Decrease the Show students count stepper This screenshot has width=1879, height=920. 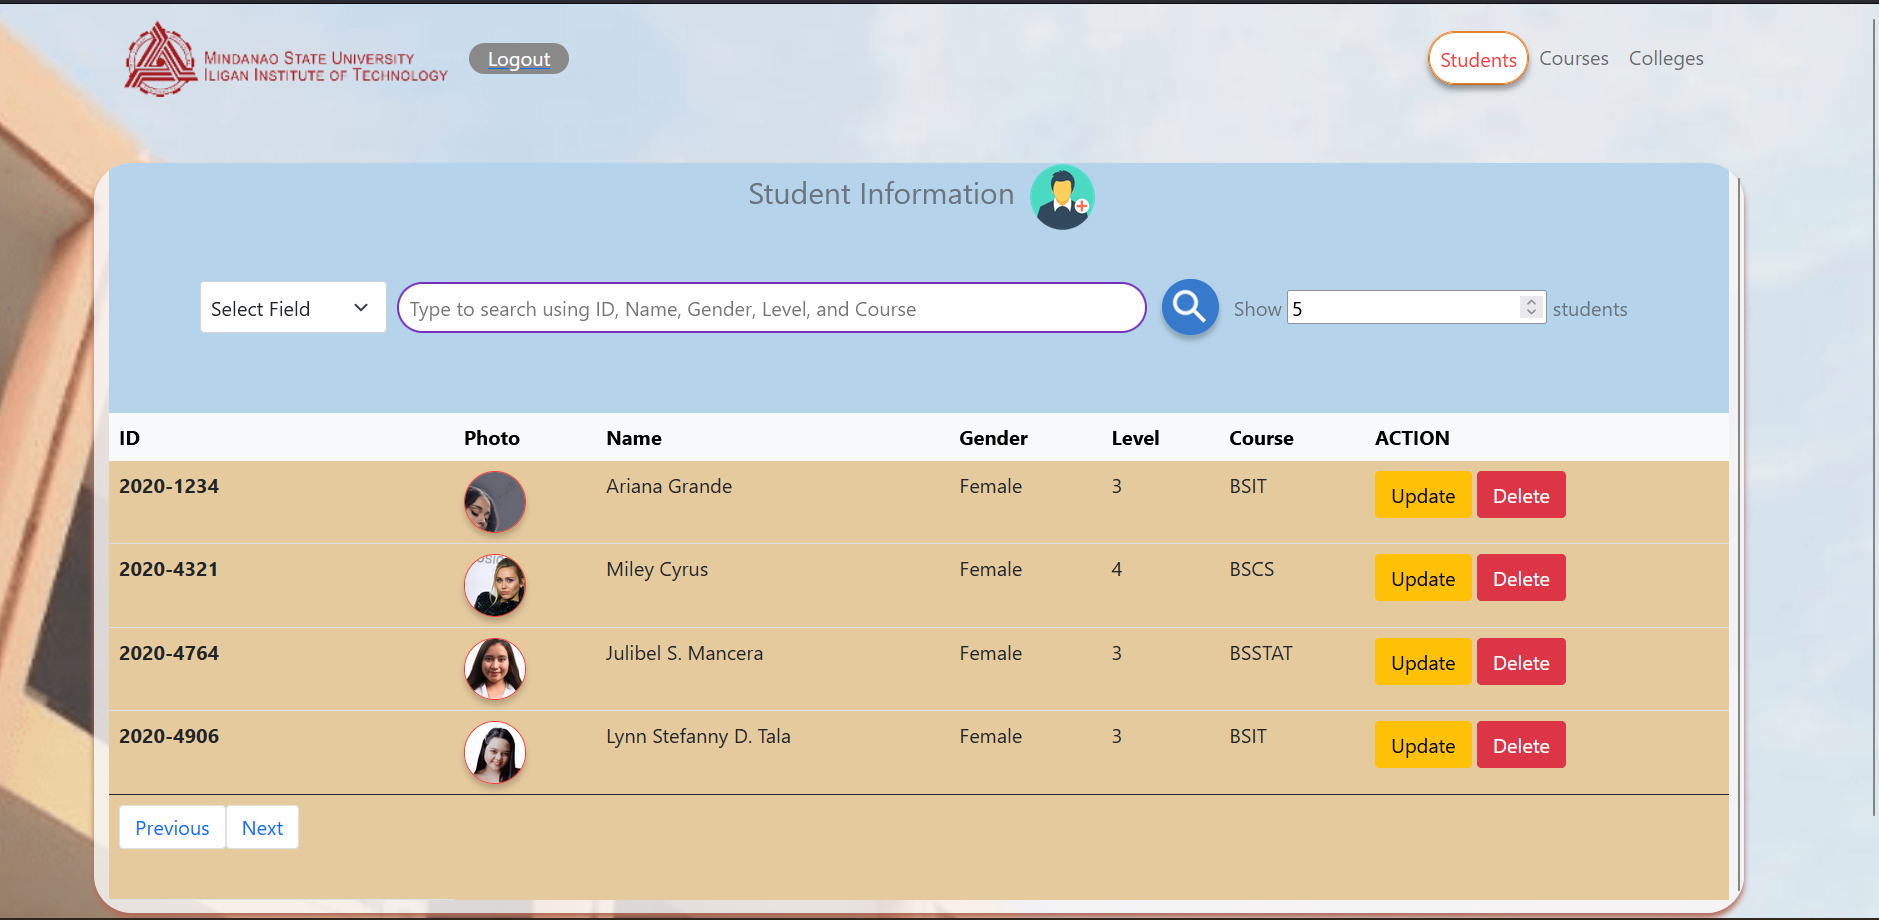[x=1530, y=313]
